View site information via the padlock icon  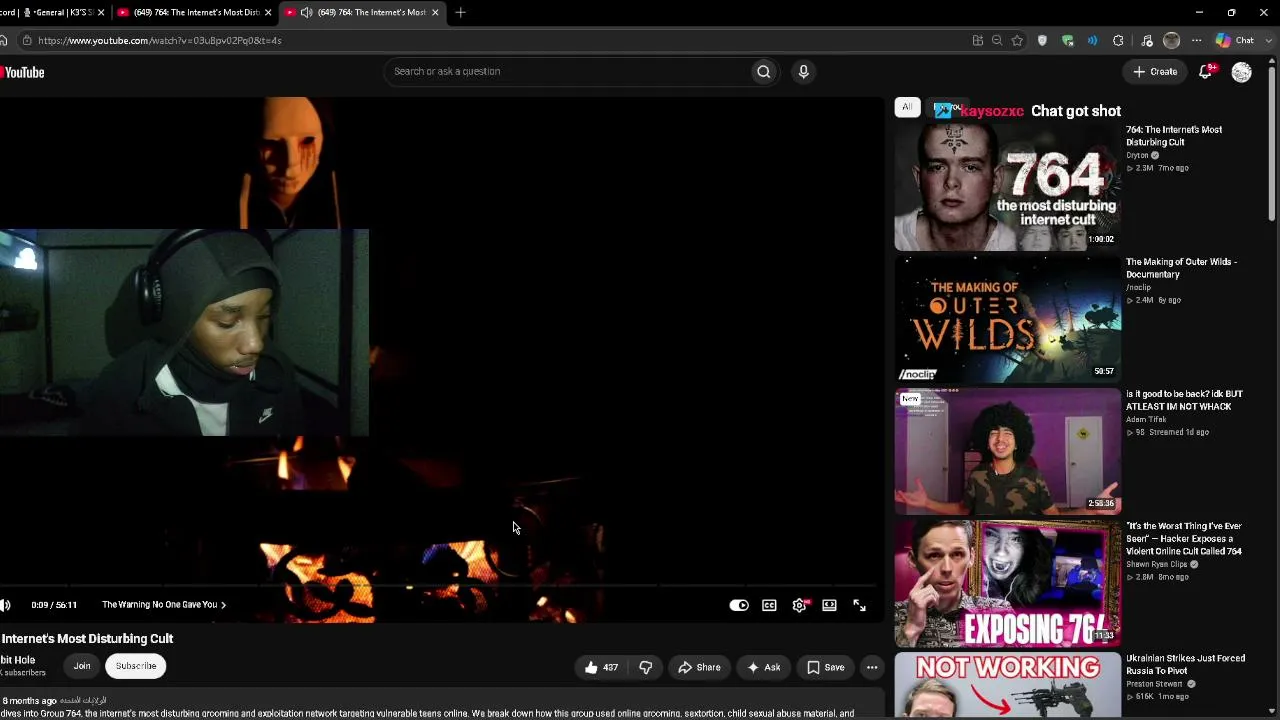click(27, 41)
